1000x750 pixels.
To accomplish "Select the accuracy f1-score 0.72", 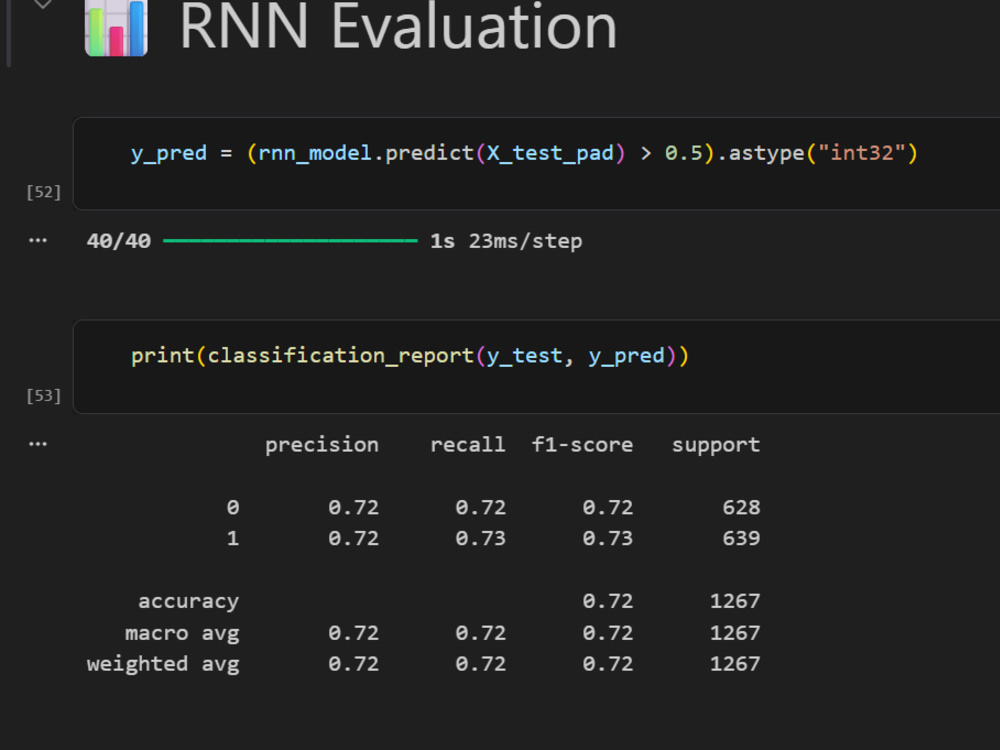I will click(x=608, y=601).
